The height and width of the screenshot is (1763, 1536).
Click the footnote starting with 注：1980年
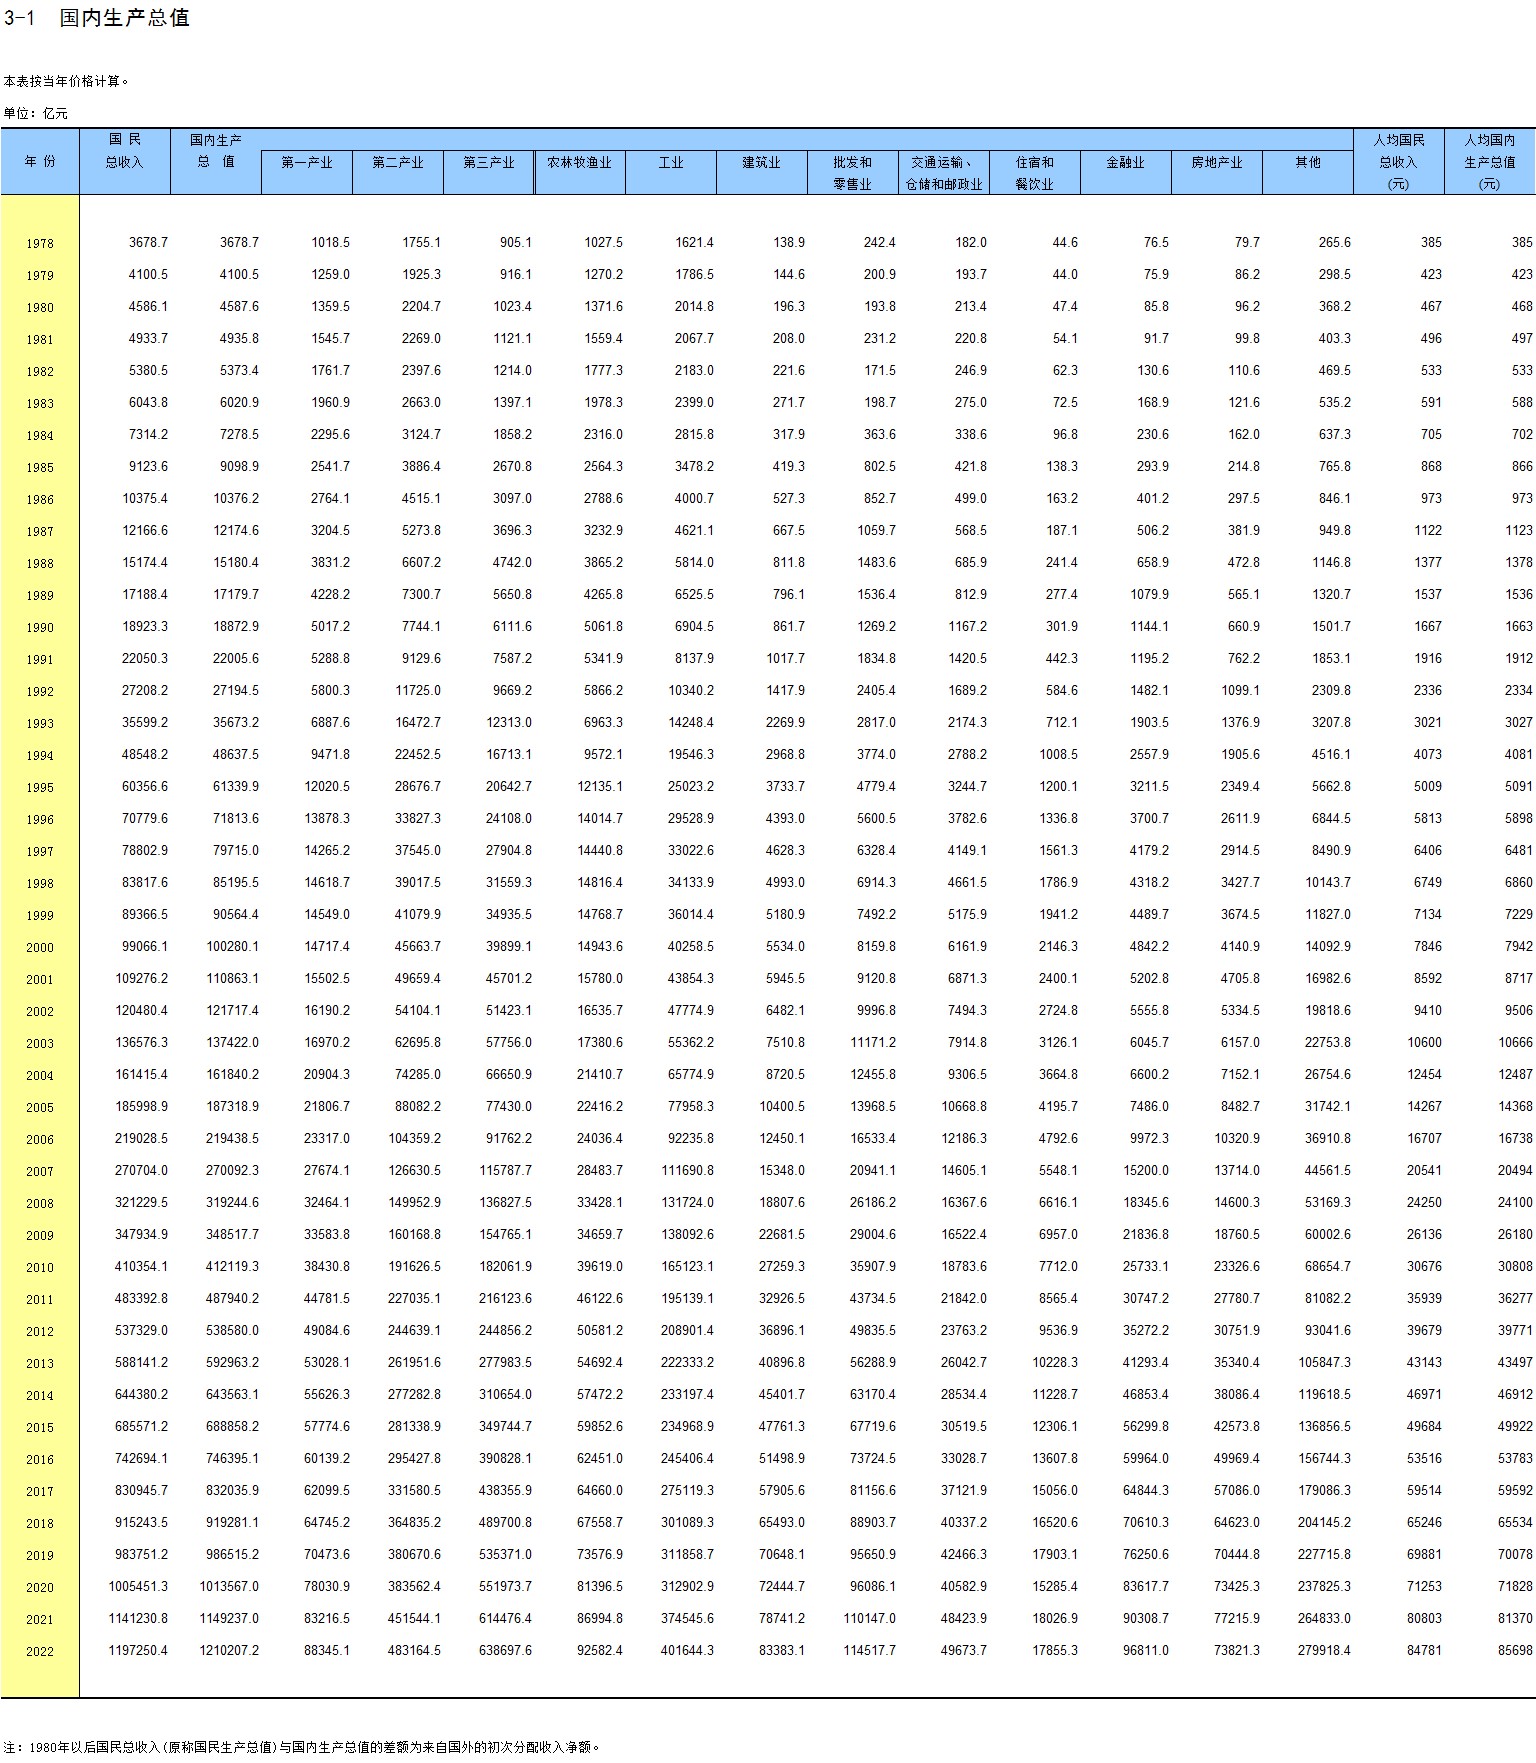point(301,1747)
